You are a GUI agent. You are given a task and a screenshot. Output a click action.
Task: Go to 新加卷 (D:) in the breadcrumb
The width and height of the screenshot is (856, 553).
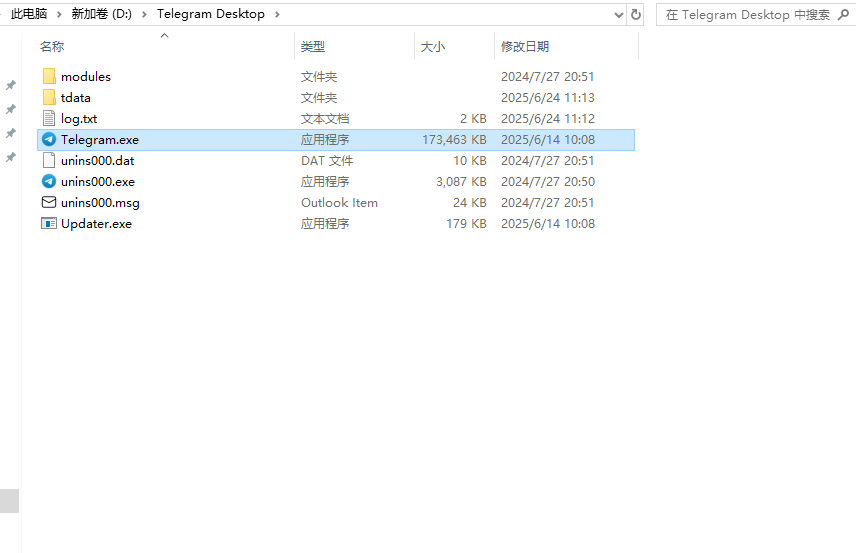(x=102, y=14)
